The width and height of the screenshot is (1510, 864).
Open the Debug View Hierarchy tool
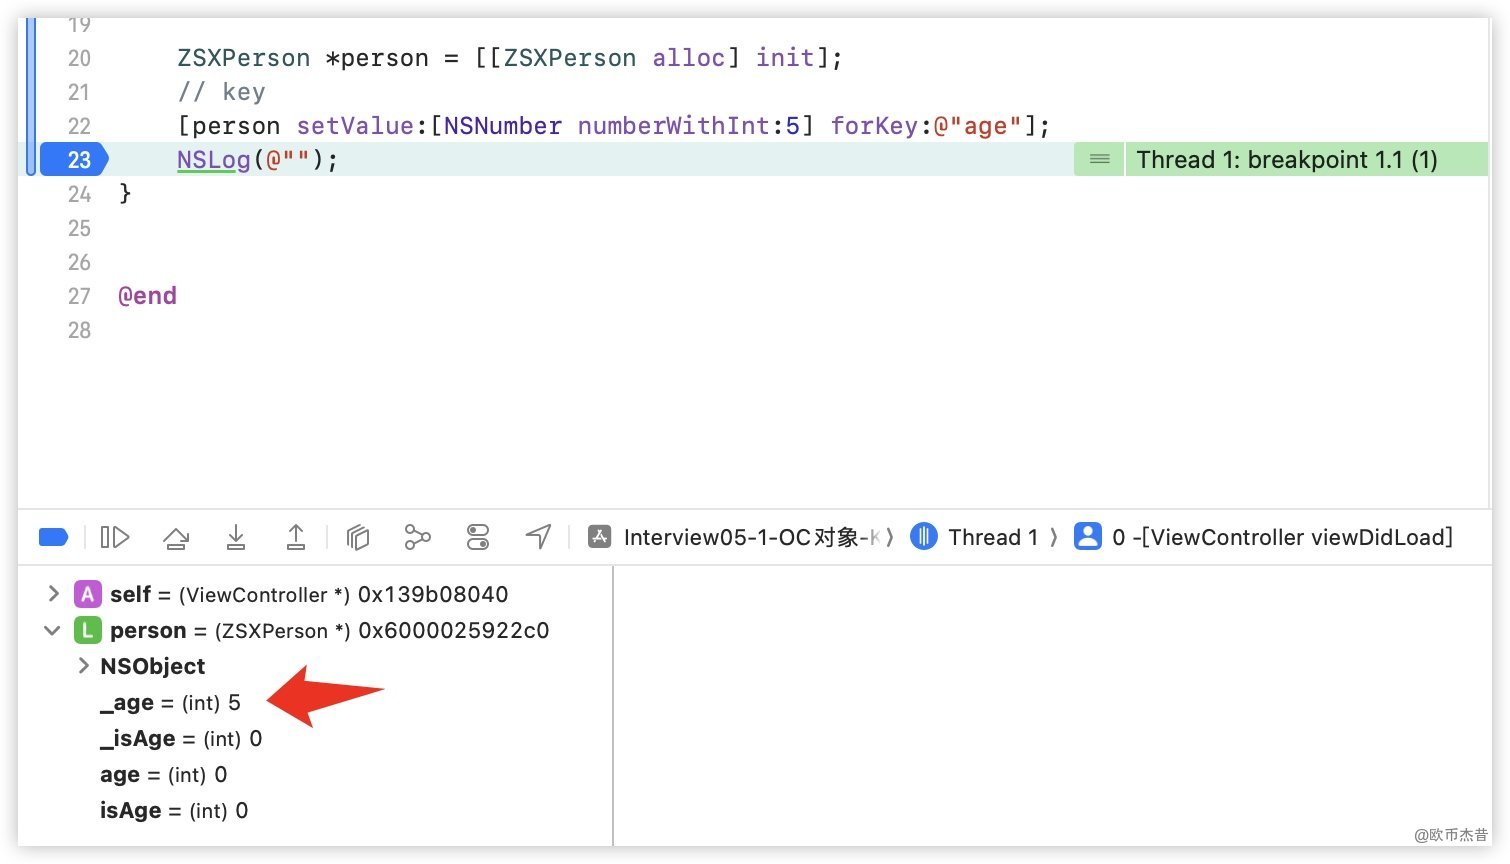tap(357, 538)
